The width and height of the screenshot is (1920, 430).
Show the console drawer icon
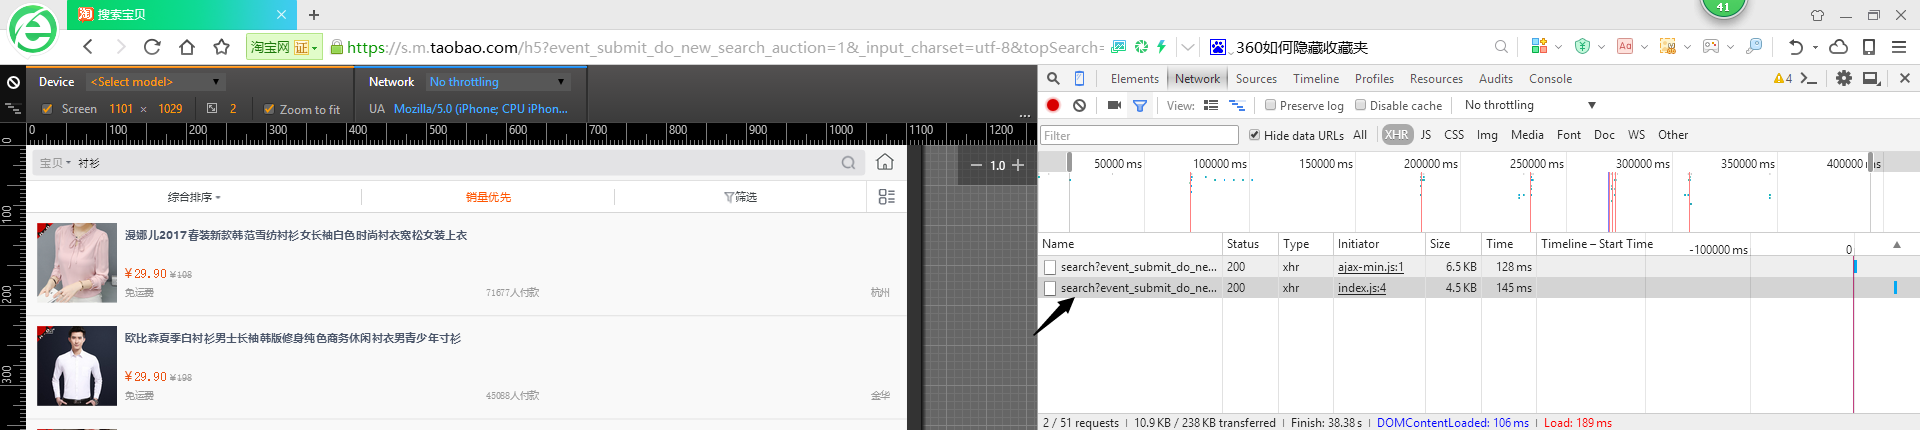(1808, 78)
